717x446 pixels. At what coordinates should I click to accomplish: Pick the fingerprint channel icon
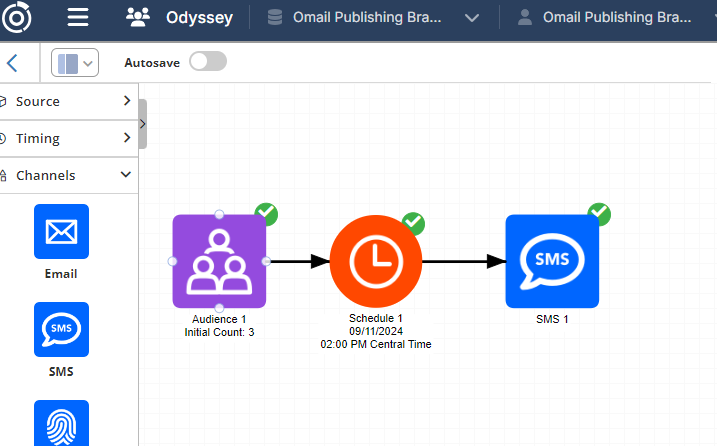point(61,424)
